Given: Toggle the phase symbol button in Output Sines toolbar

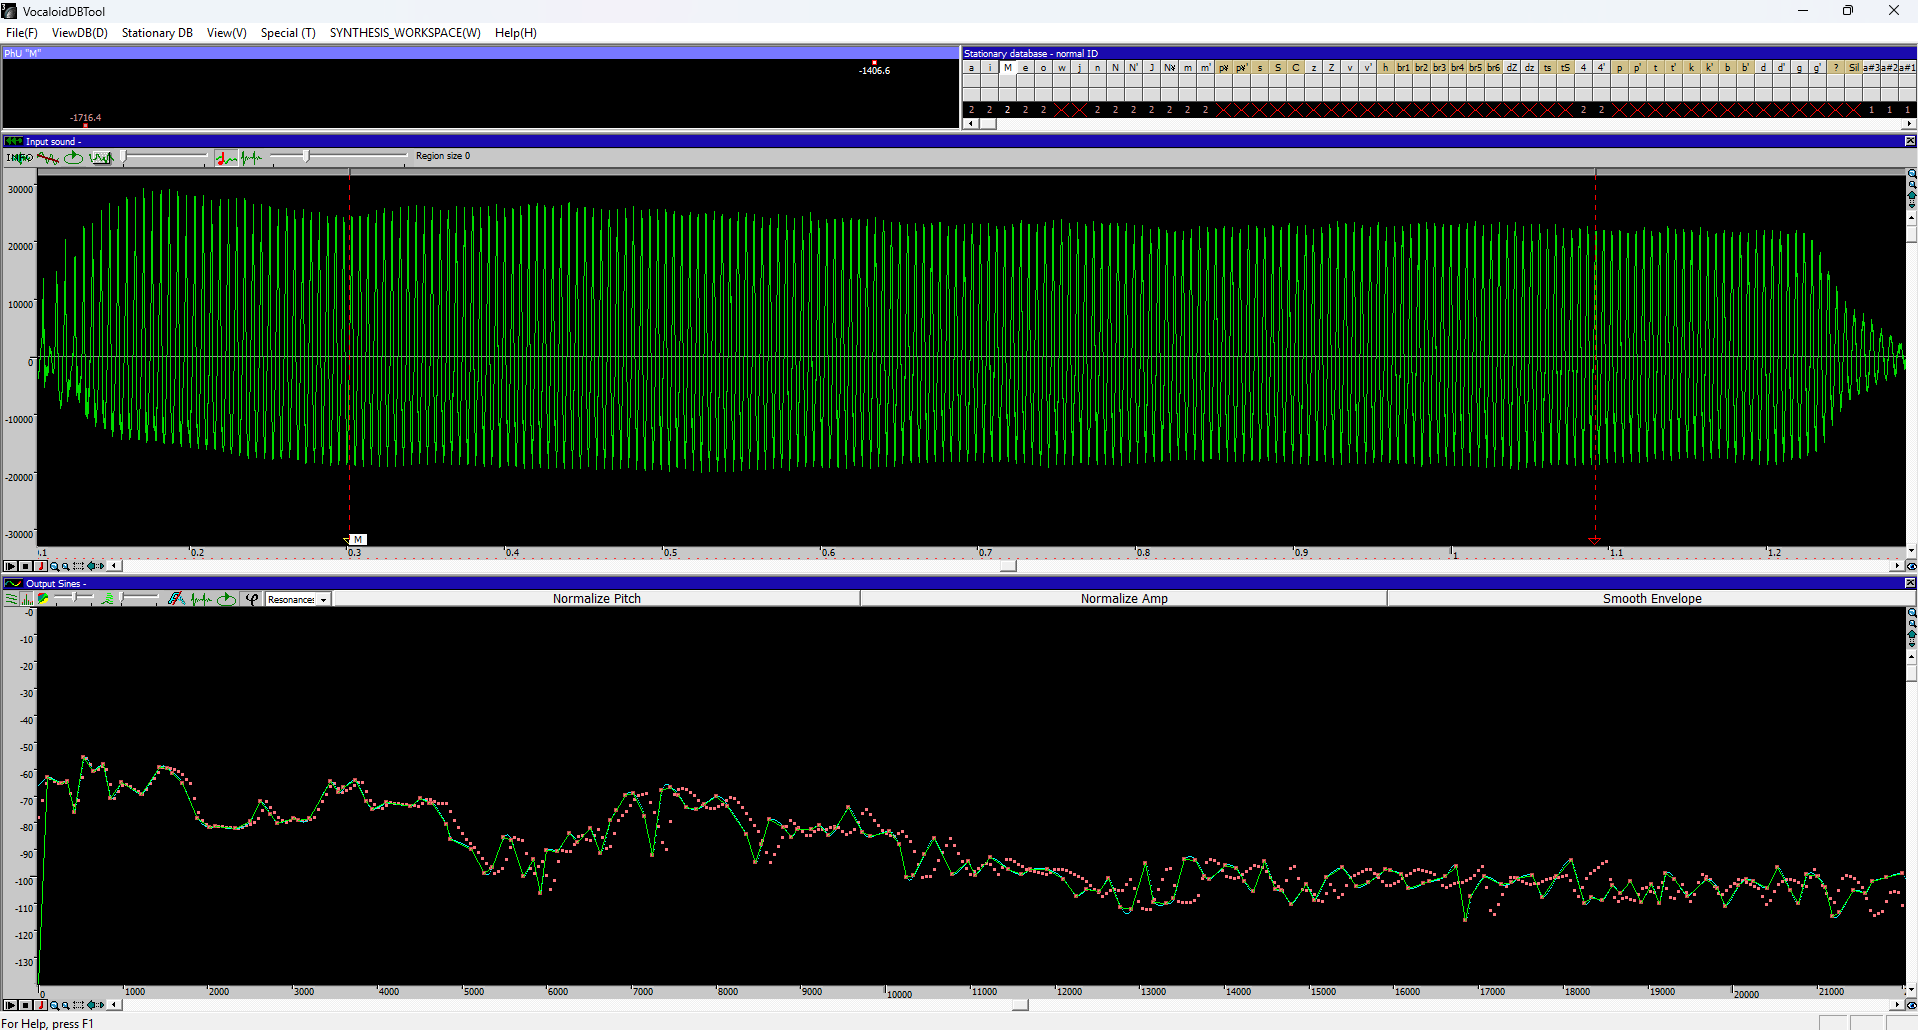Looking at the screenshot, I should coord(252,599).
